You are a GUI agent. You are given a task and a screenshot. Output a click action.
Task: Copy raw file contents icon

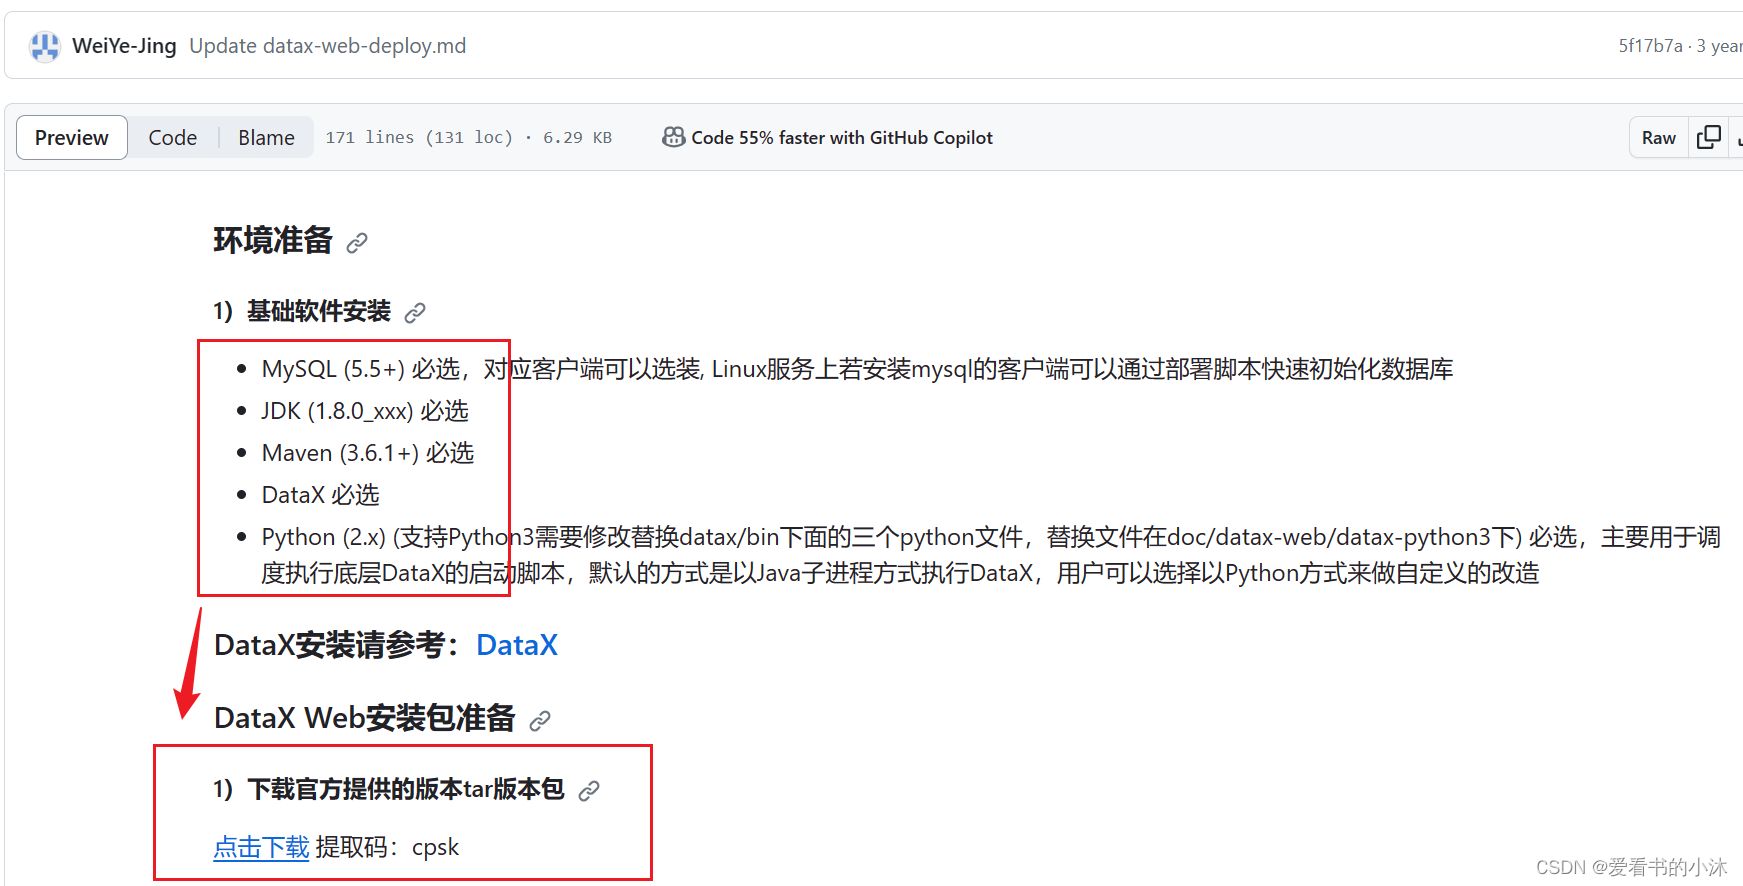point(1709,138)
